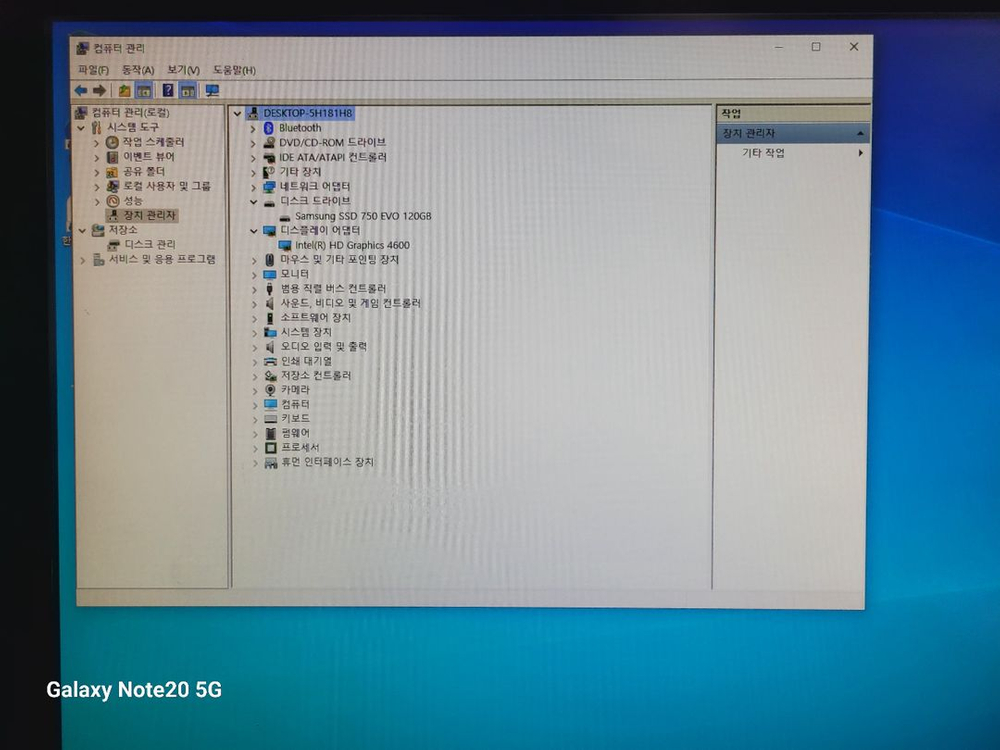Collapse the 디스크 드라이브 node
The width and height of the screenshot is (1000, 750).
tap(253, 200)
